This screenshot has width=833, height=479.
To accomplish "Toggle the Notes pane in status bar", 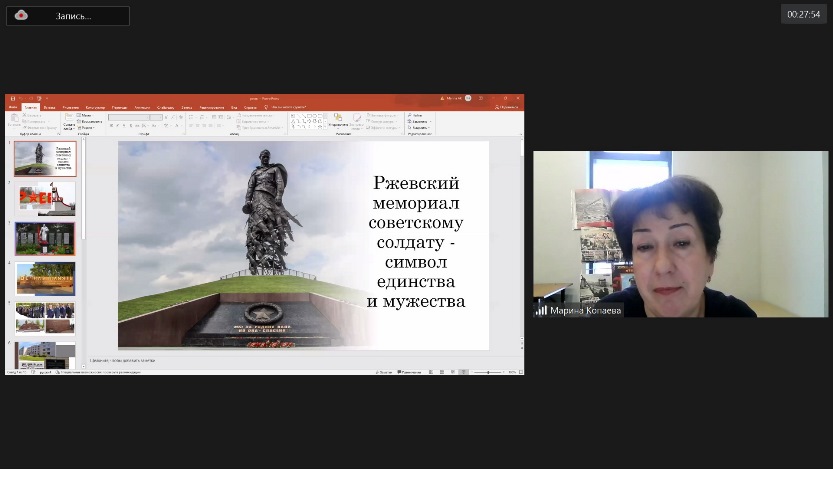I will (x=383, y=372).
